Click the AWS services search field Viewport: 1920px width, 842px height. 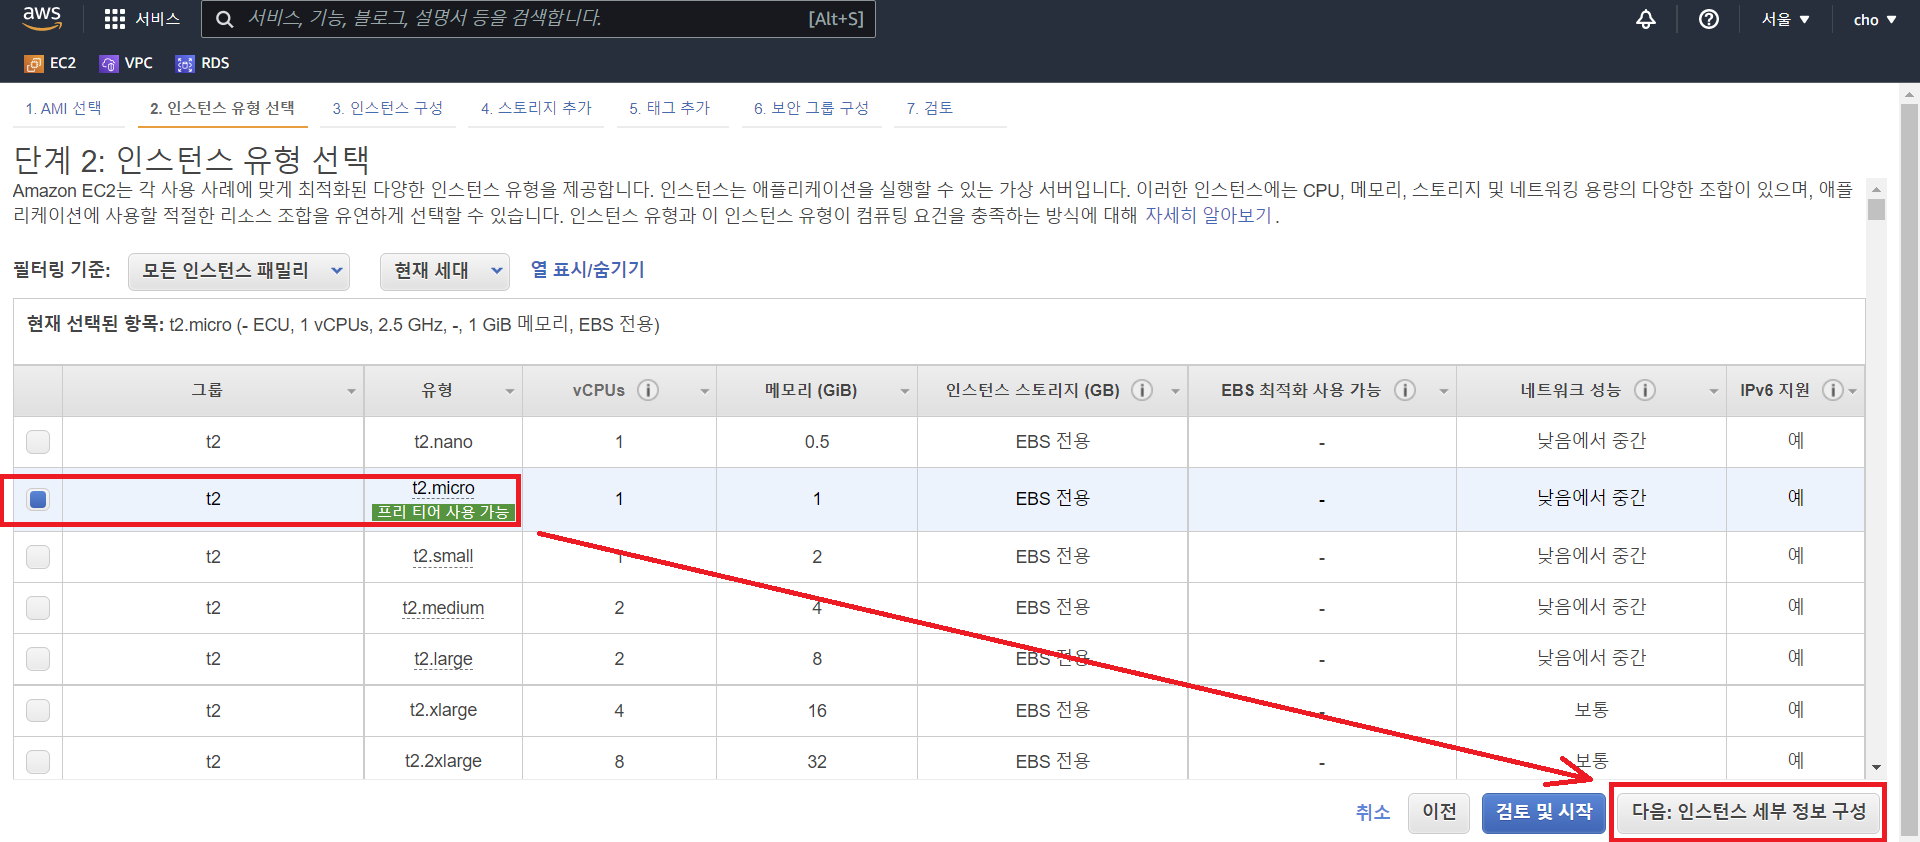(538, 19)
